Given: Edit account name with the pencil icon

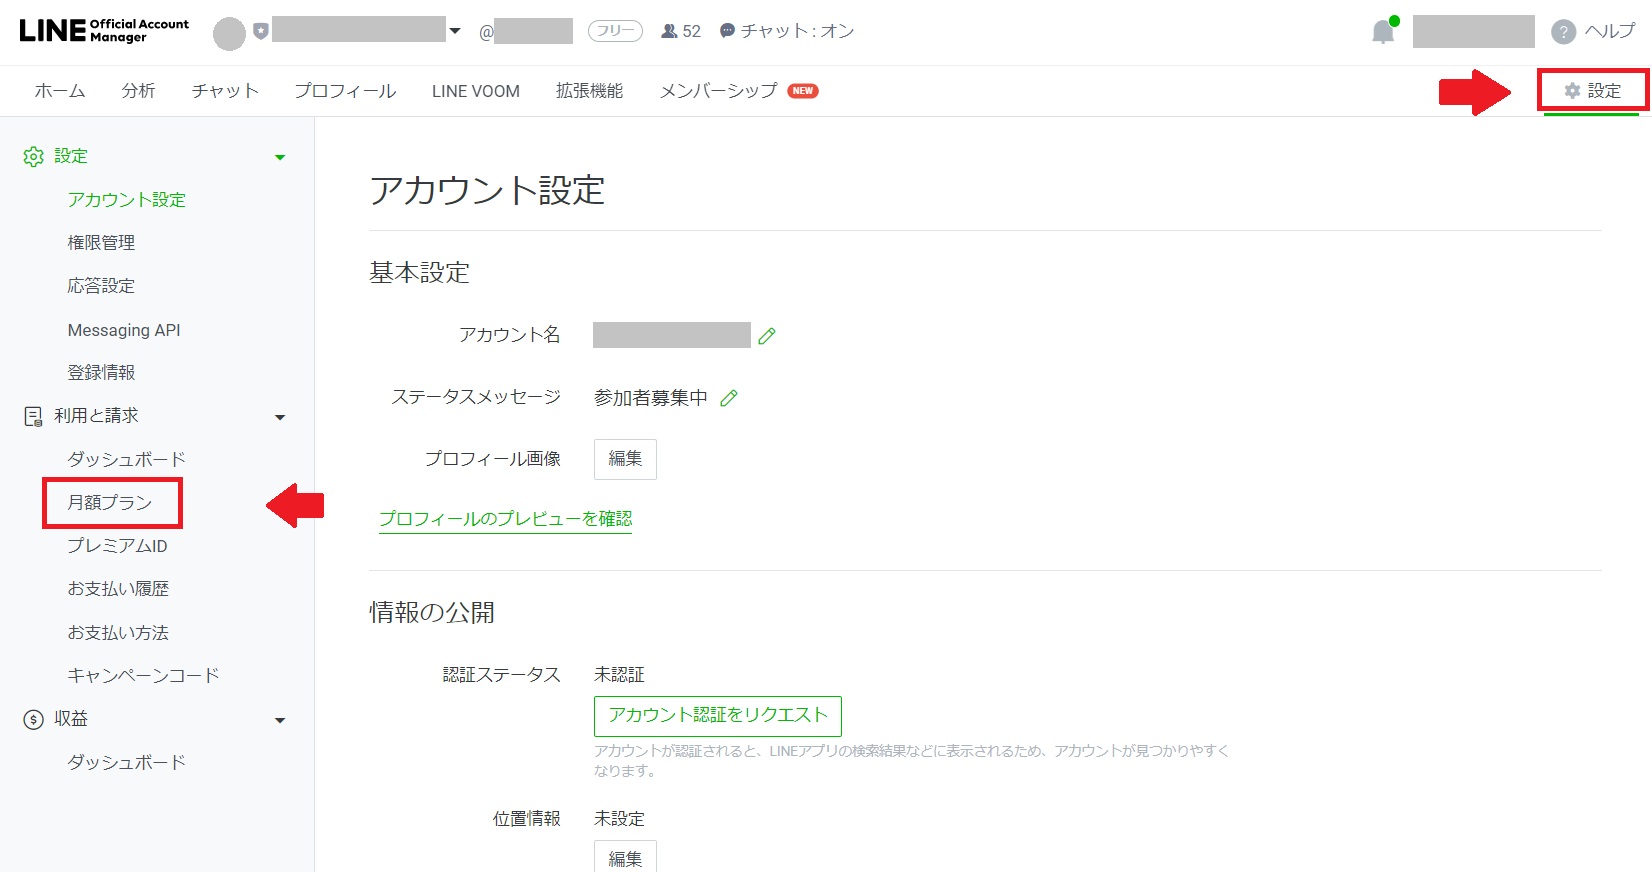Looking at the screenshot, I should (767, 336).
